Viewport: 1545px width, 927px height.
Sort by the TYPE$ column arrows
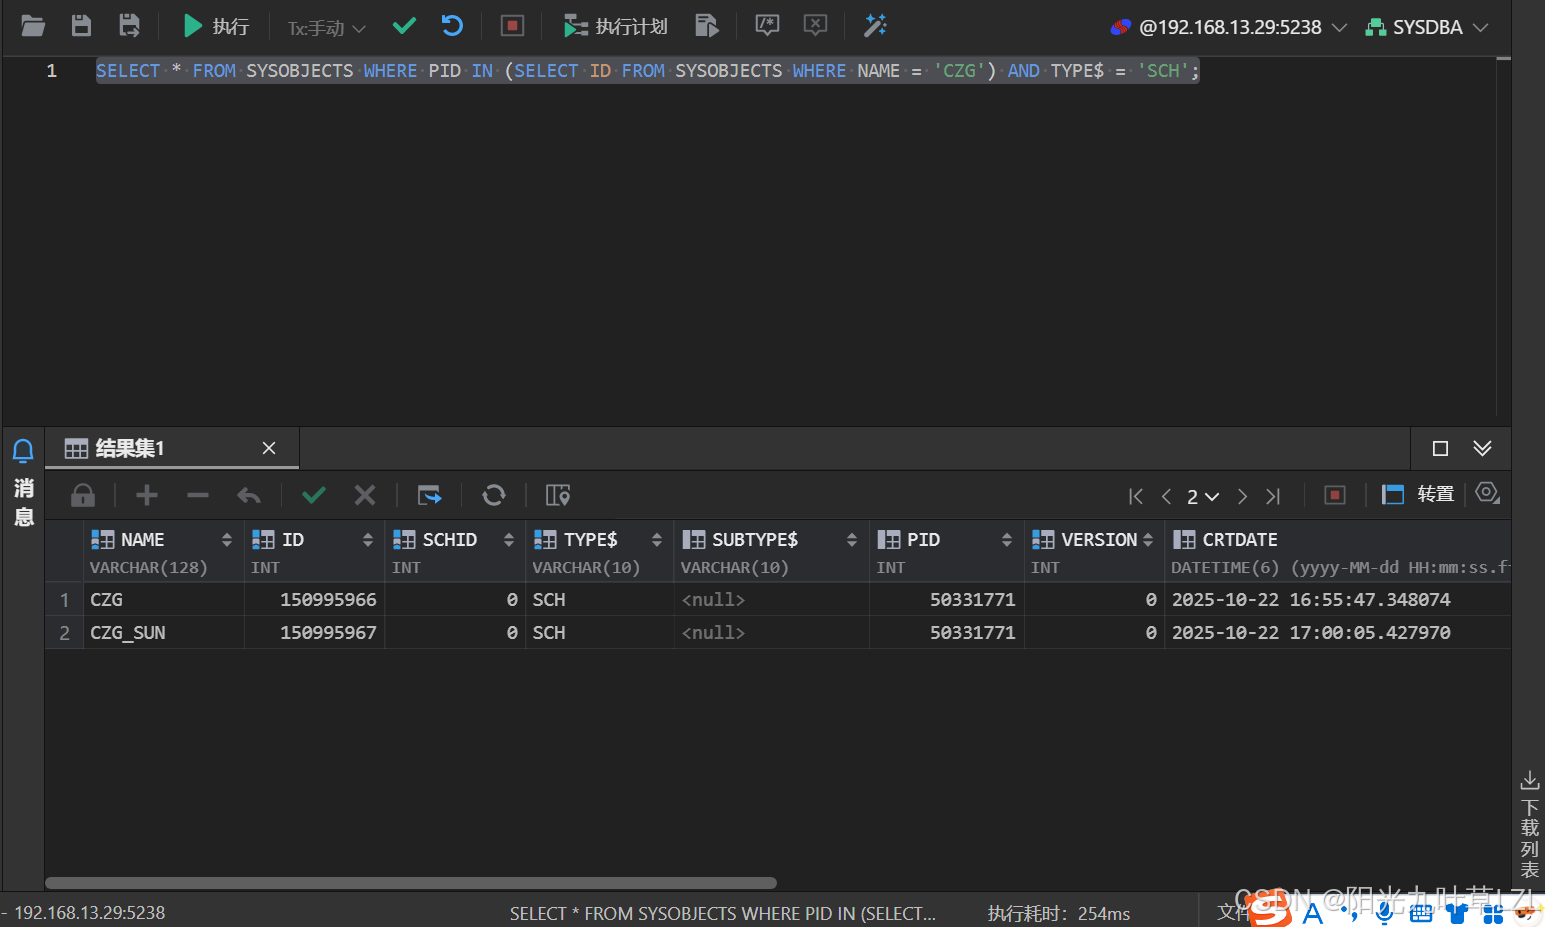pyautogui.click(x=657, y=540)
